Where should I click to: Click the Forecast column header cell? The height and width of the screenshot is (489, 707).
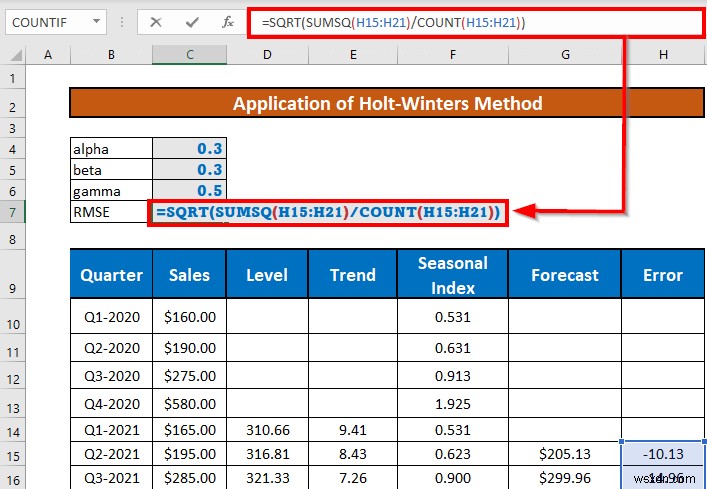click(565, 275)
